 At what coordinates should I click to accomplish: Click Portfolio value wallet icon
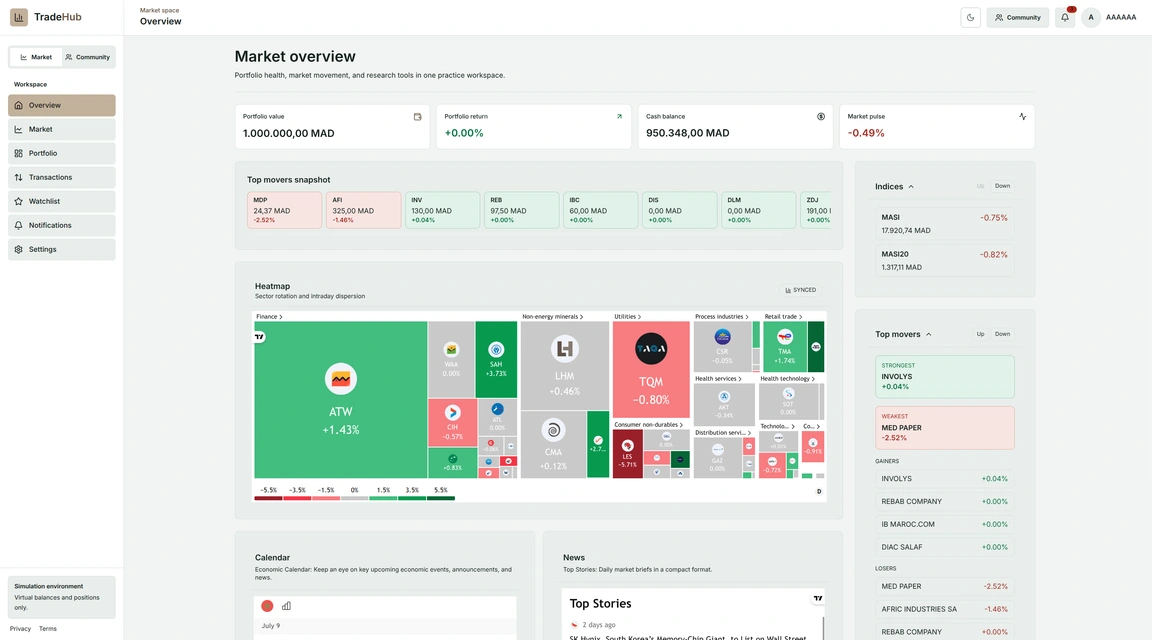pos(417,117)
